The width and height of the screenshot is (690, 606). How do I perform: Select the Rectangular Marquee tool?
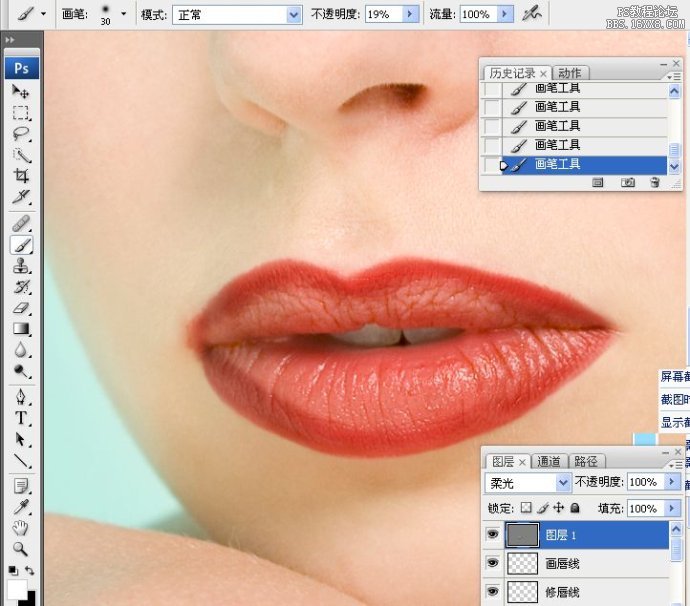click(20, 113)
